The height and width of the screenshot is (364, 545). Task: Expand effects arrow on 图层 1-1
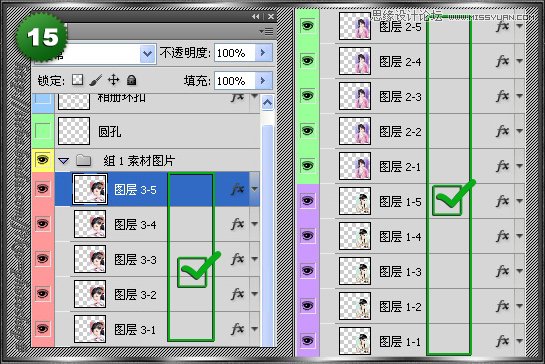pos(519,341)
